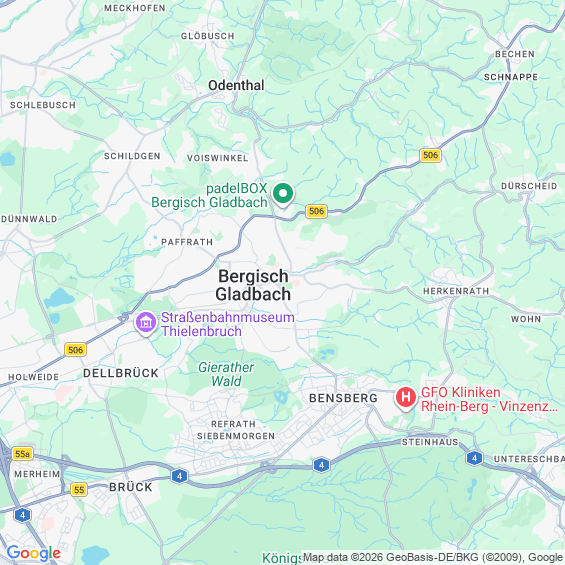
Task: Open the Google logo link
Action: [x=34, y=553]
